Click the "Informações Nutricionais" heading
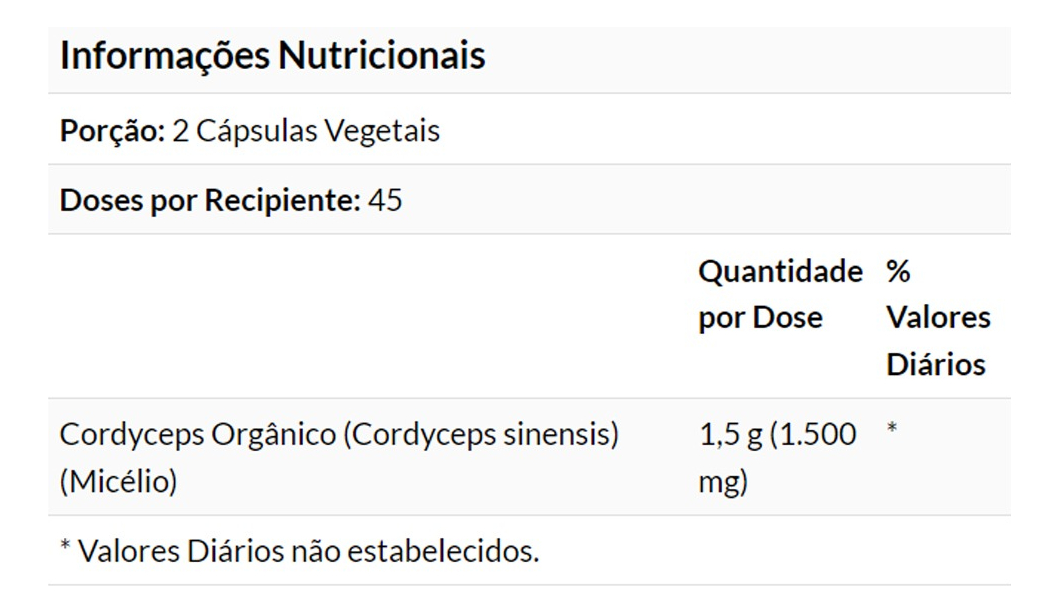1059x613 pixels. 272,55
